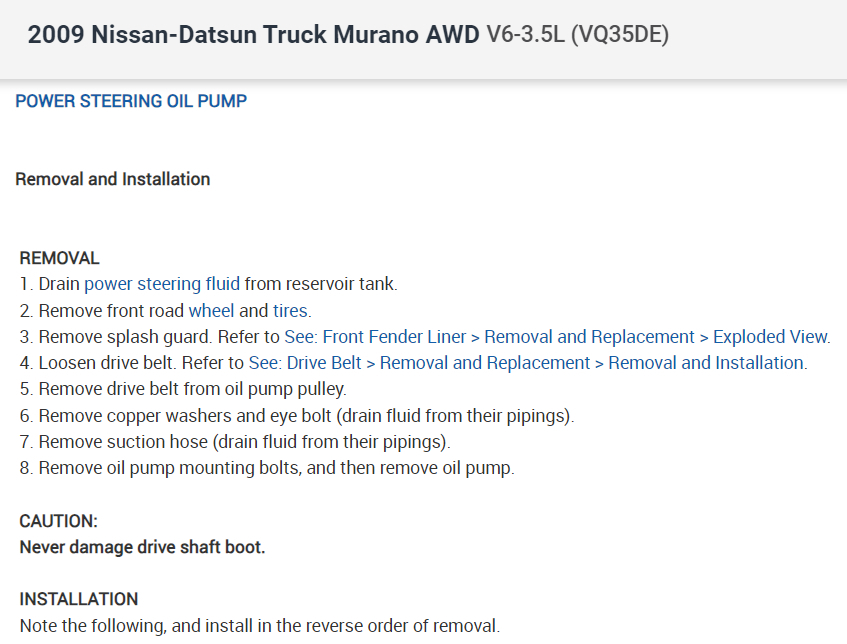Open the Front Fender Liner Exploded View link

(x=557, y=337)
